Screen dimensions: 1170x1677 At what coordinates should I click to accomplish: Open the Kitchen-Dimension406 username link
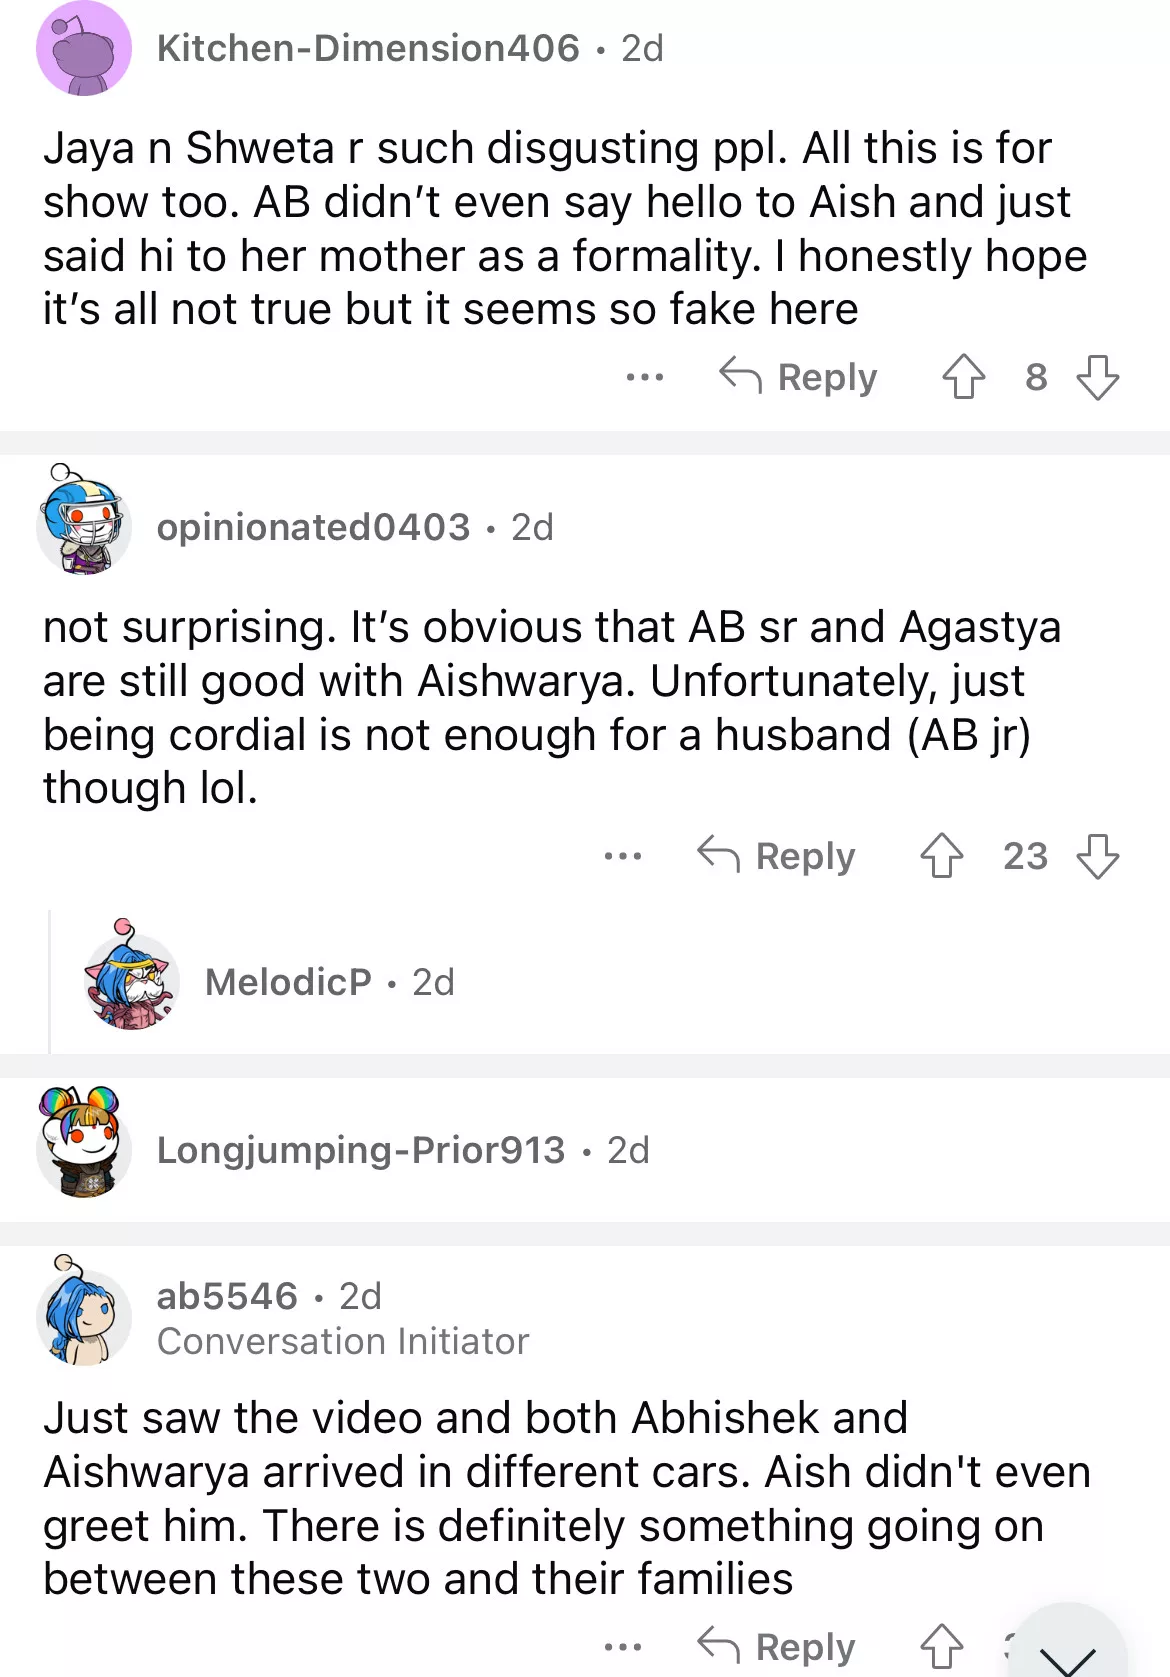pyautogui.click(x=368, y=48)
